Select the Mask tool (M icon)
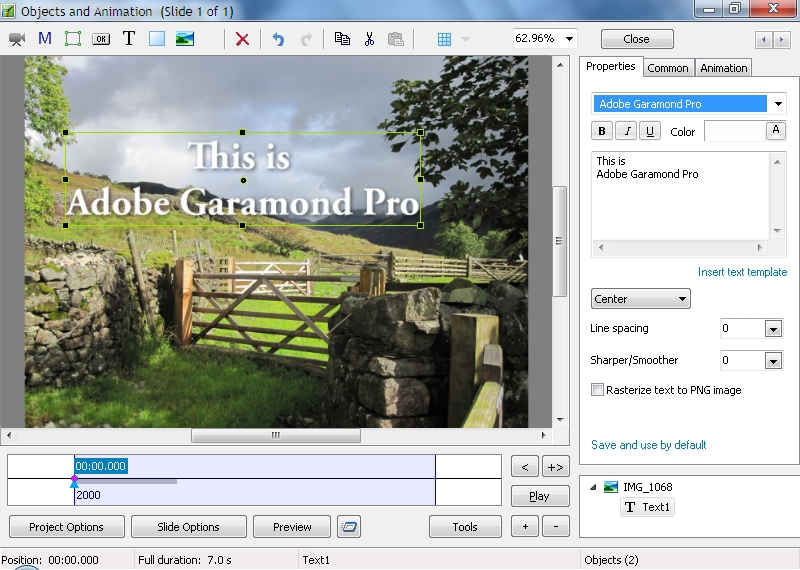This screenshot has width=800, height=570. coord(44,39)
